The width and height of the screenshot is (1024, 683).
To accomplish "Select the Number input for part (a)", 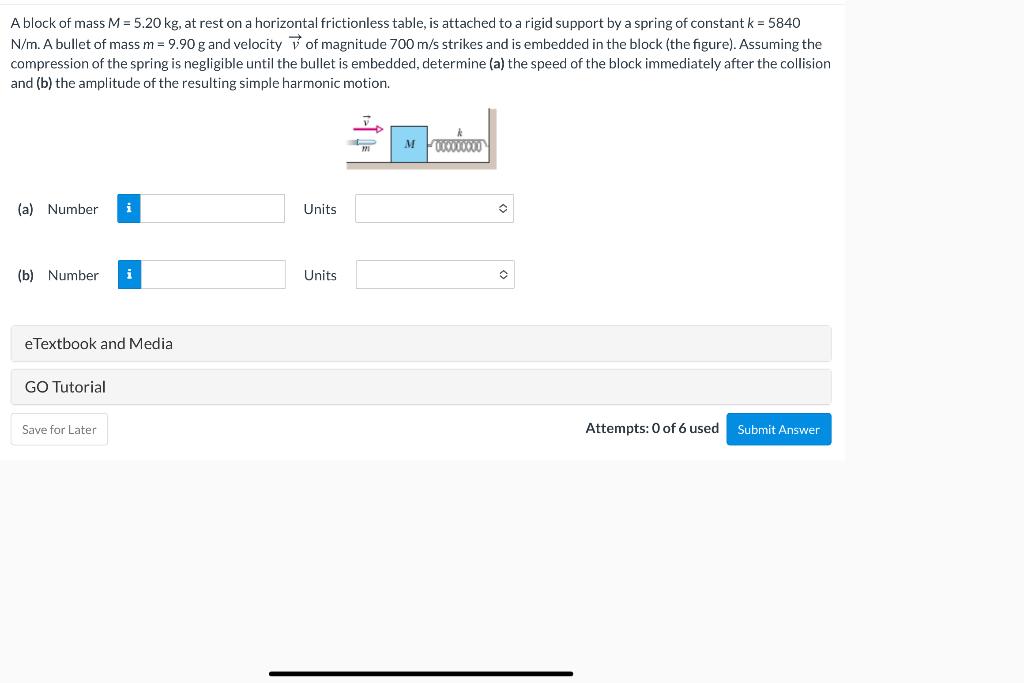I will [x=212, y=208].
